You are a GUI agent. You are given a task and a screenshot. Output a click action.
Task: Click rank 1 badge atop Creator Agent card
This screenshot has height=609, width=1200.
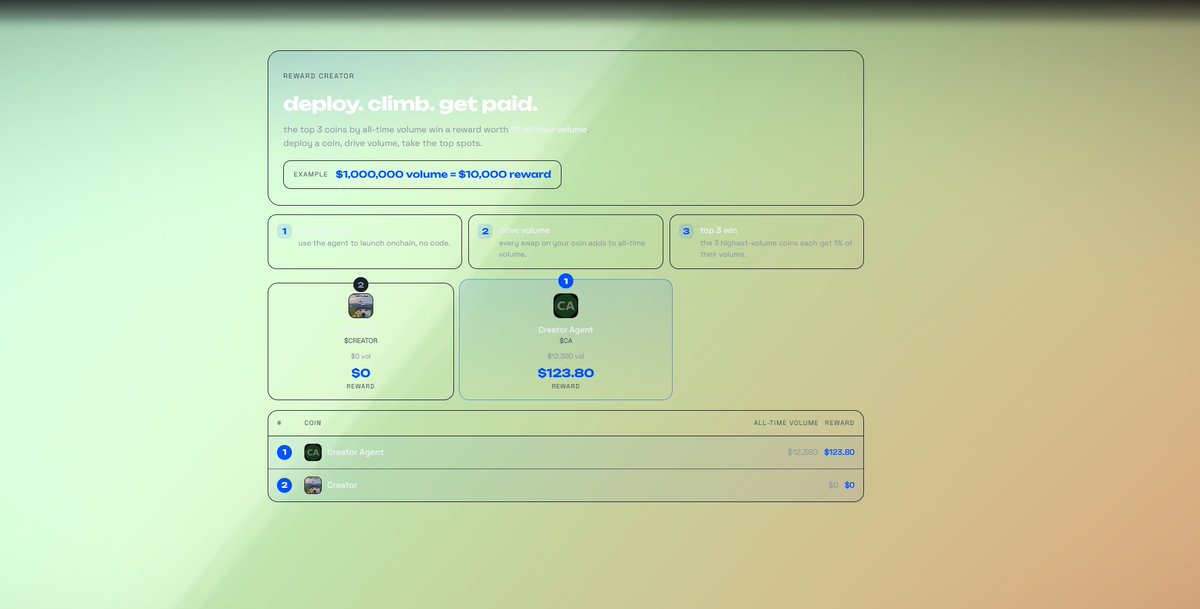coord(566,281)
